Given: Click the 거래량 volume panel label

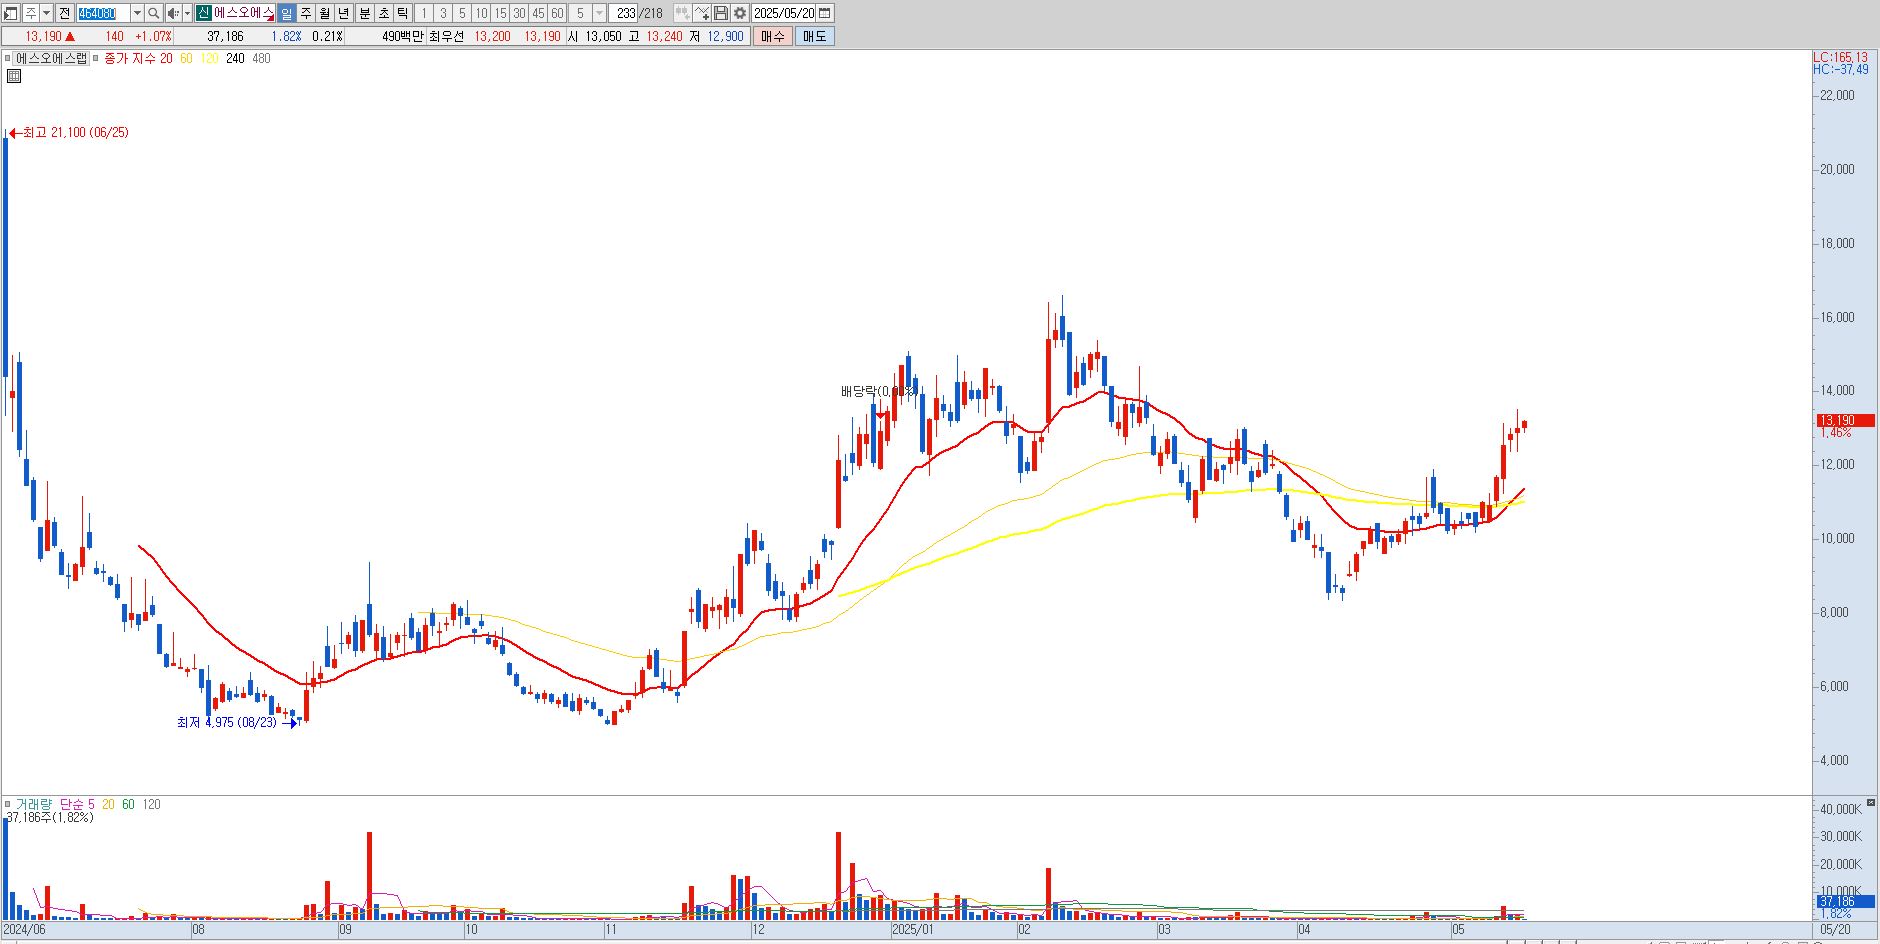Looking at the screenshot, I should coord(33,804).
